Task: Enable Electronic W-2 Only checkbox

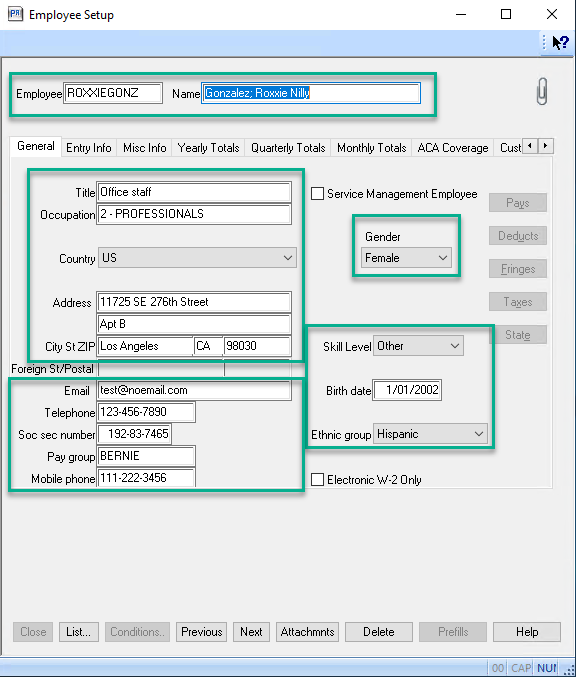Action: point(317,479)
